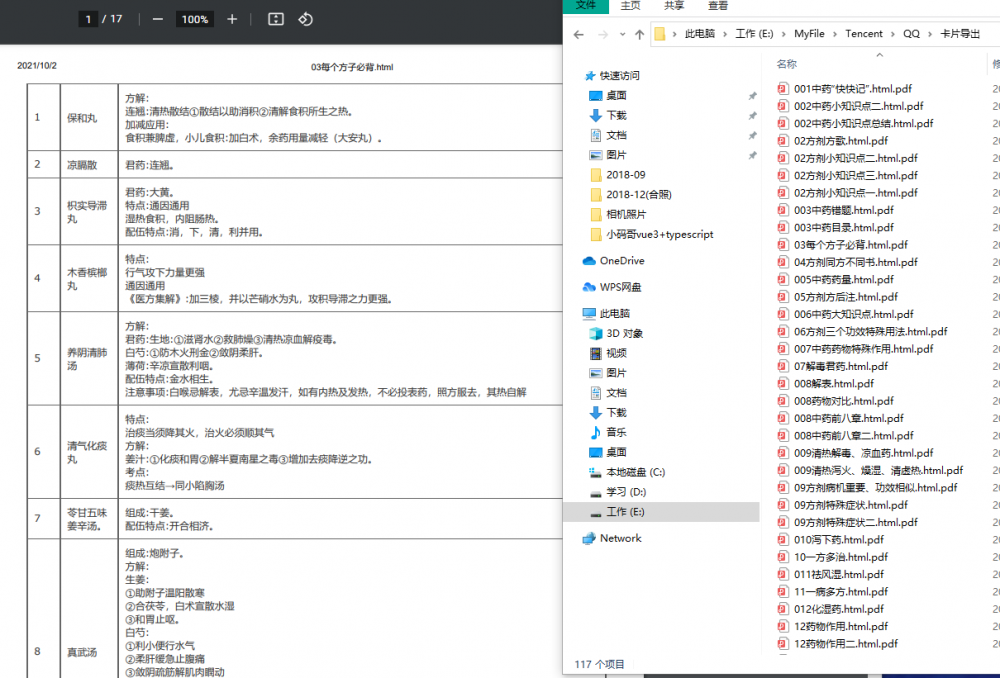This screenshot has width=1000, height=678.
Task: Select file 04方剂同方不同书.html.pdf
Action: [856, 262]
